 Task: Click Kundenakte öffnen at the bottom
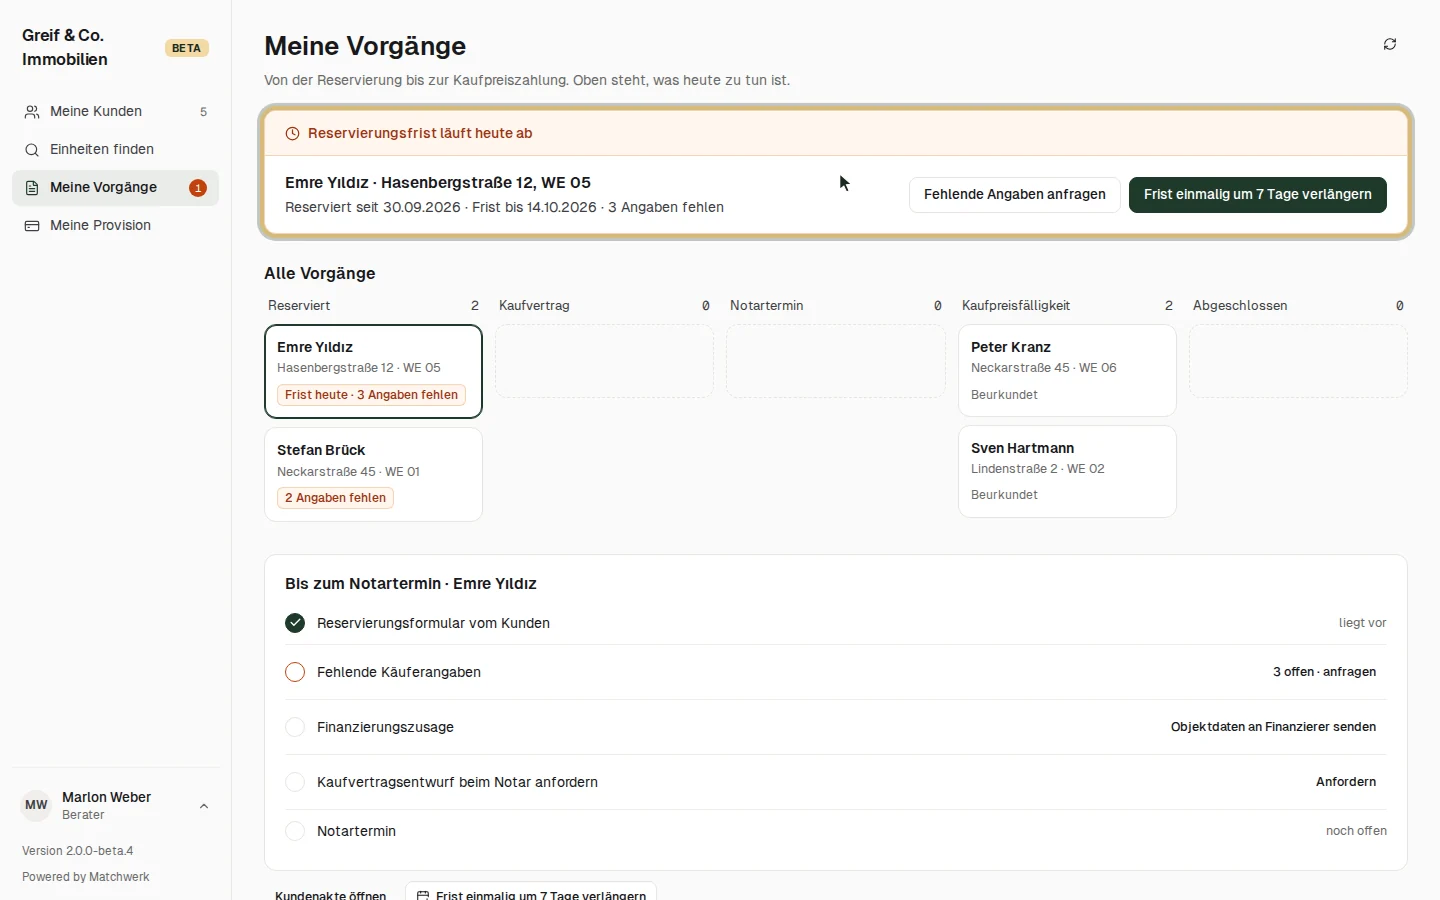click(x=331, y=893)
